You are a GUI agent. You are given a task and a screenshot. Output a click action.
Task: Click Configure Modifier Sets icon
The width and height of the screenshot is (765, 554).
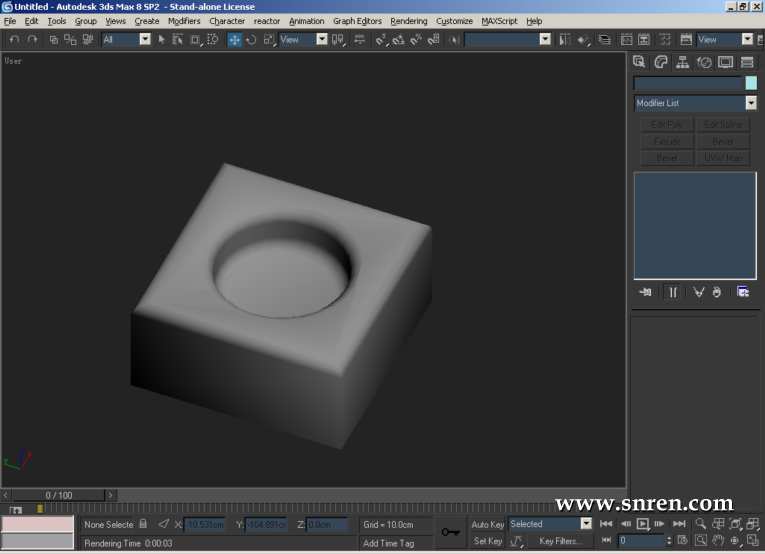tap(743, 292)
